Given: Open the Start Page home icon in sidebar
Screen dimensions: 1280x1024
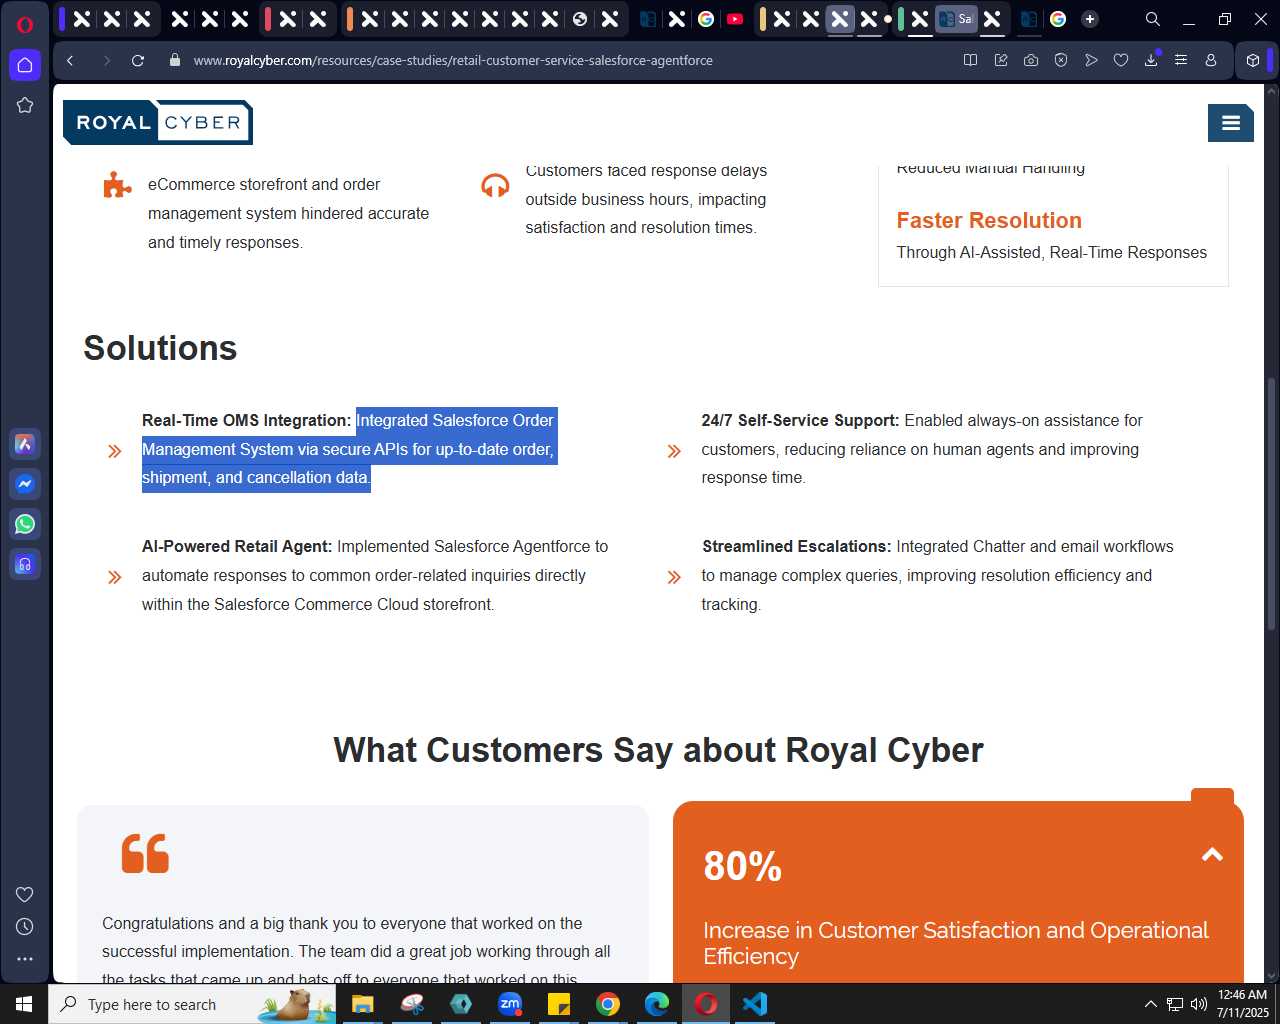Looking at the screenshot, I should [x=25, y=65].
